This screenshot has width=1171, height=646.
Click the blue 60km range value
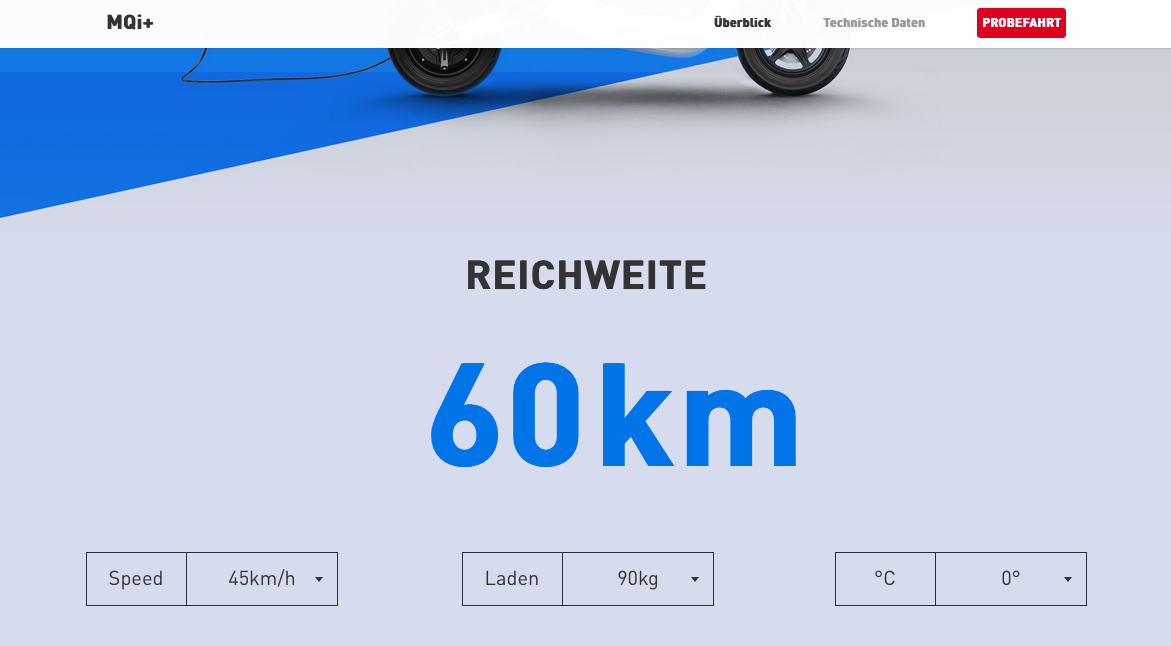[x=614, y=417]
